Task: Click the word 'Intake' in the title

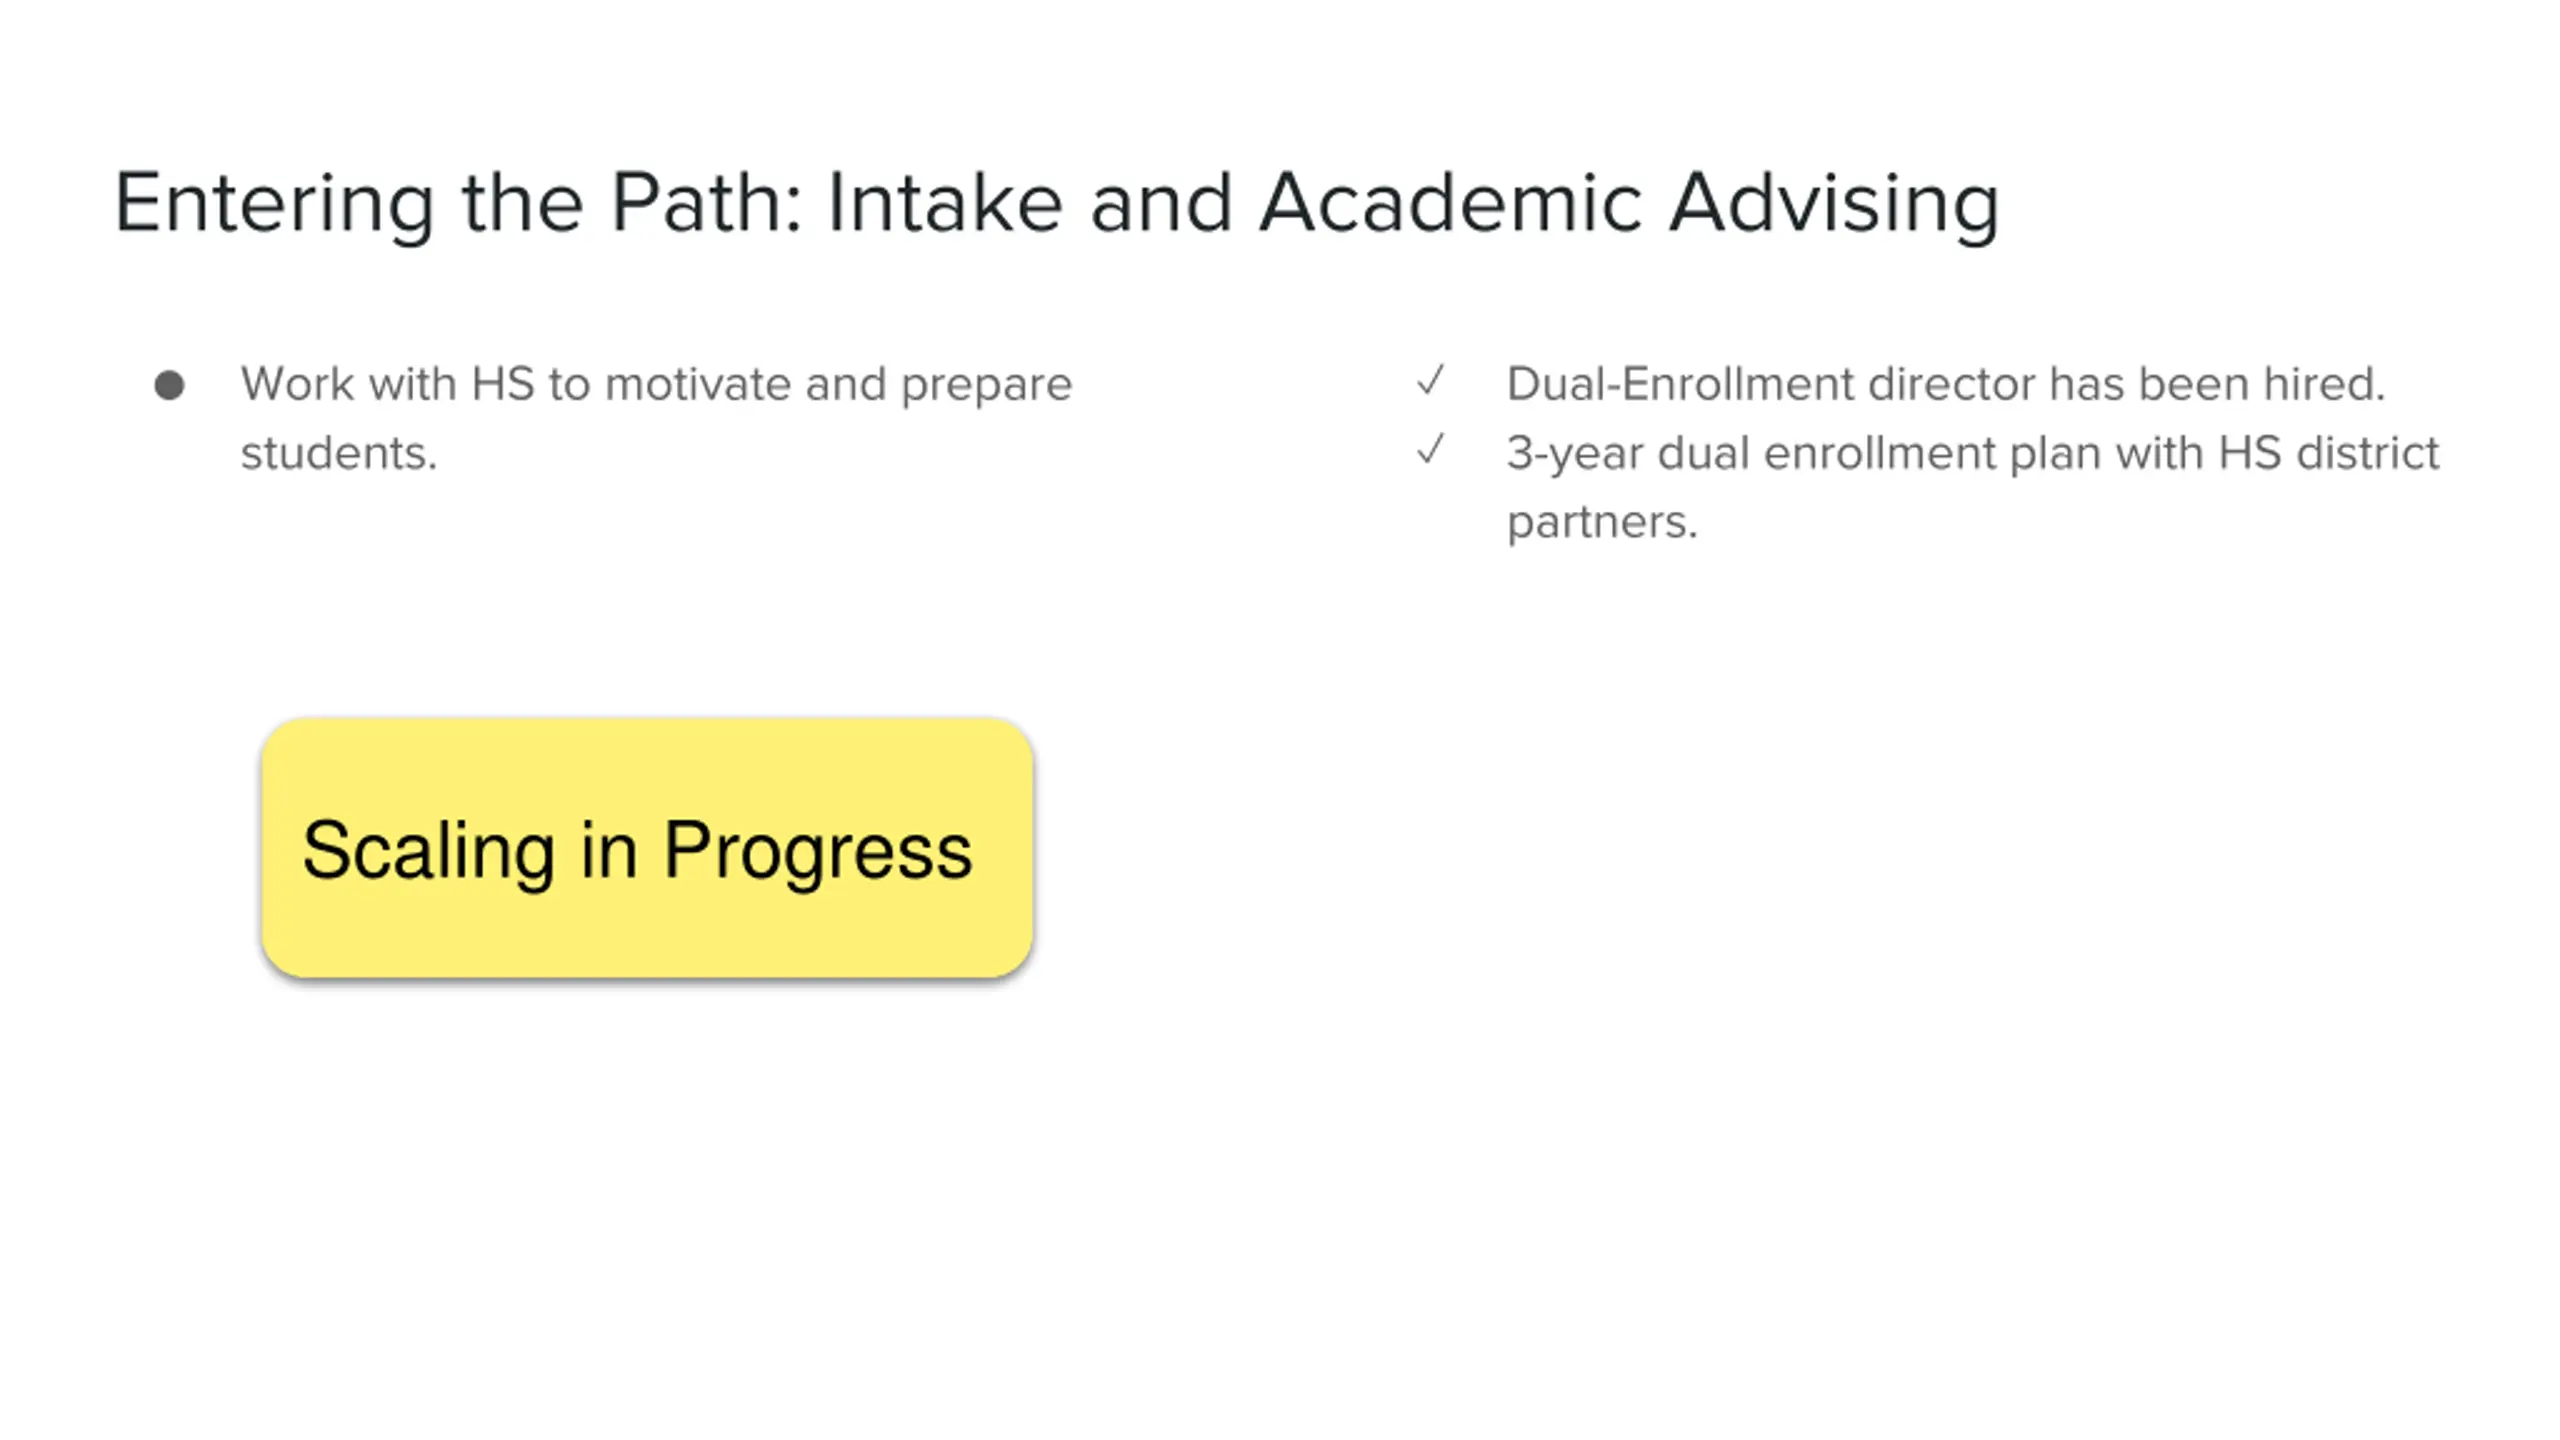Action: click(944, 203)
